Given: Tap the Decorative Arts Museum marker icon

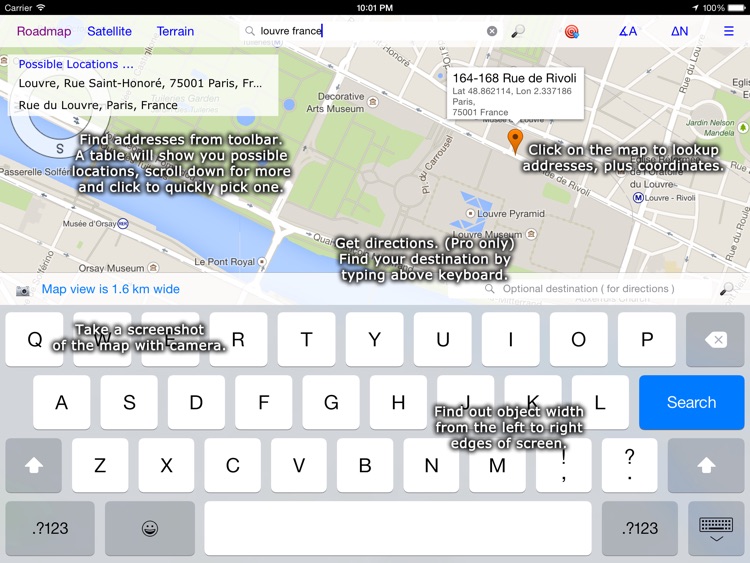Looking at the screenshot, I should point(373,102).
